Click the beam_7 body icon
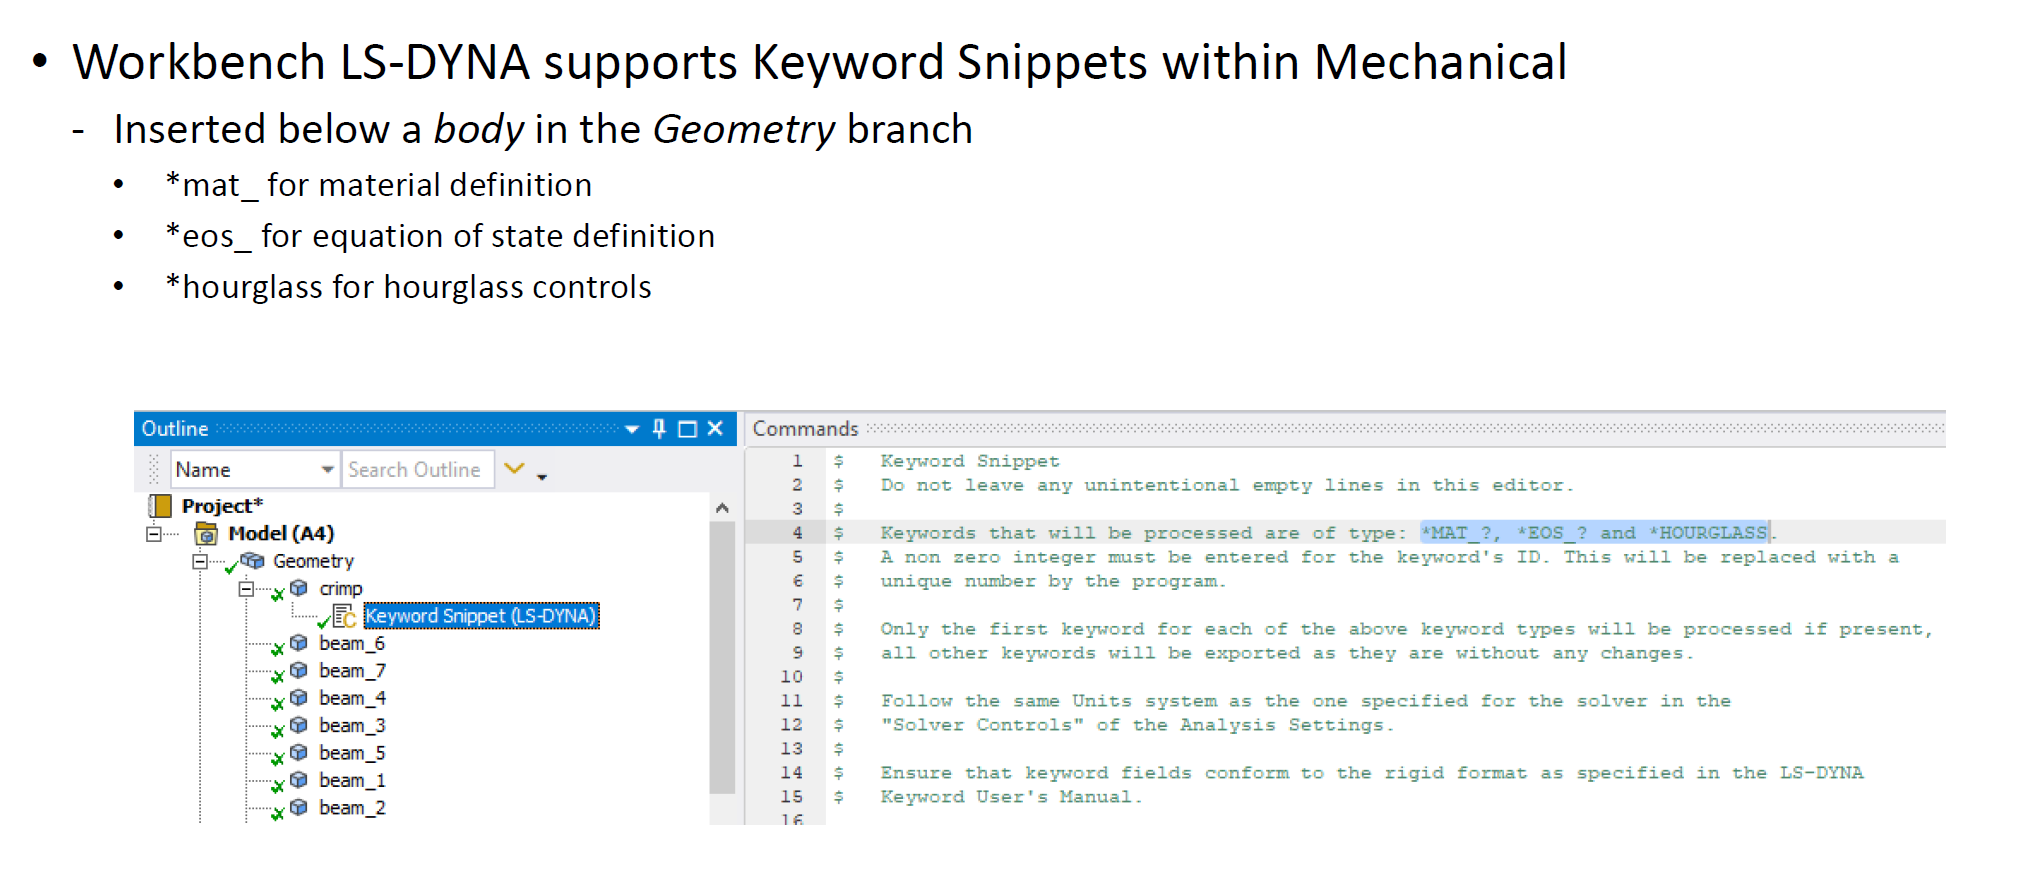This screenshot has width=2020, height=869. tap(299, 670)
